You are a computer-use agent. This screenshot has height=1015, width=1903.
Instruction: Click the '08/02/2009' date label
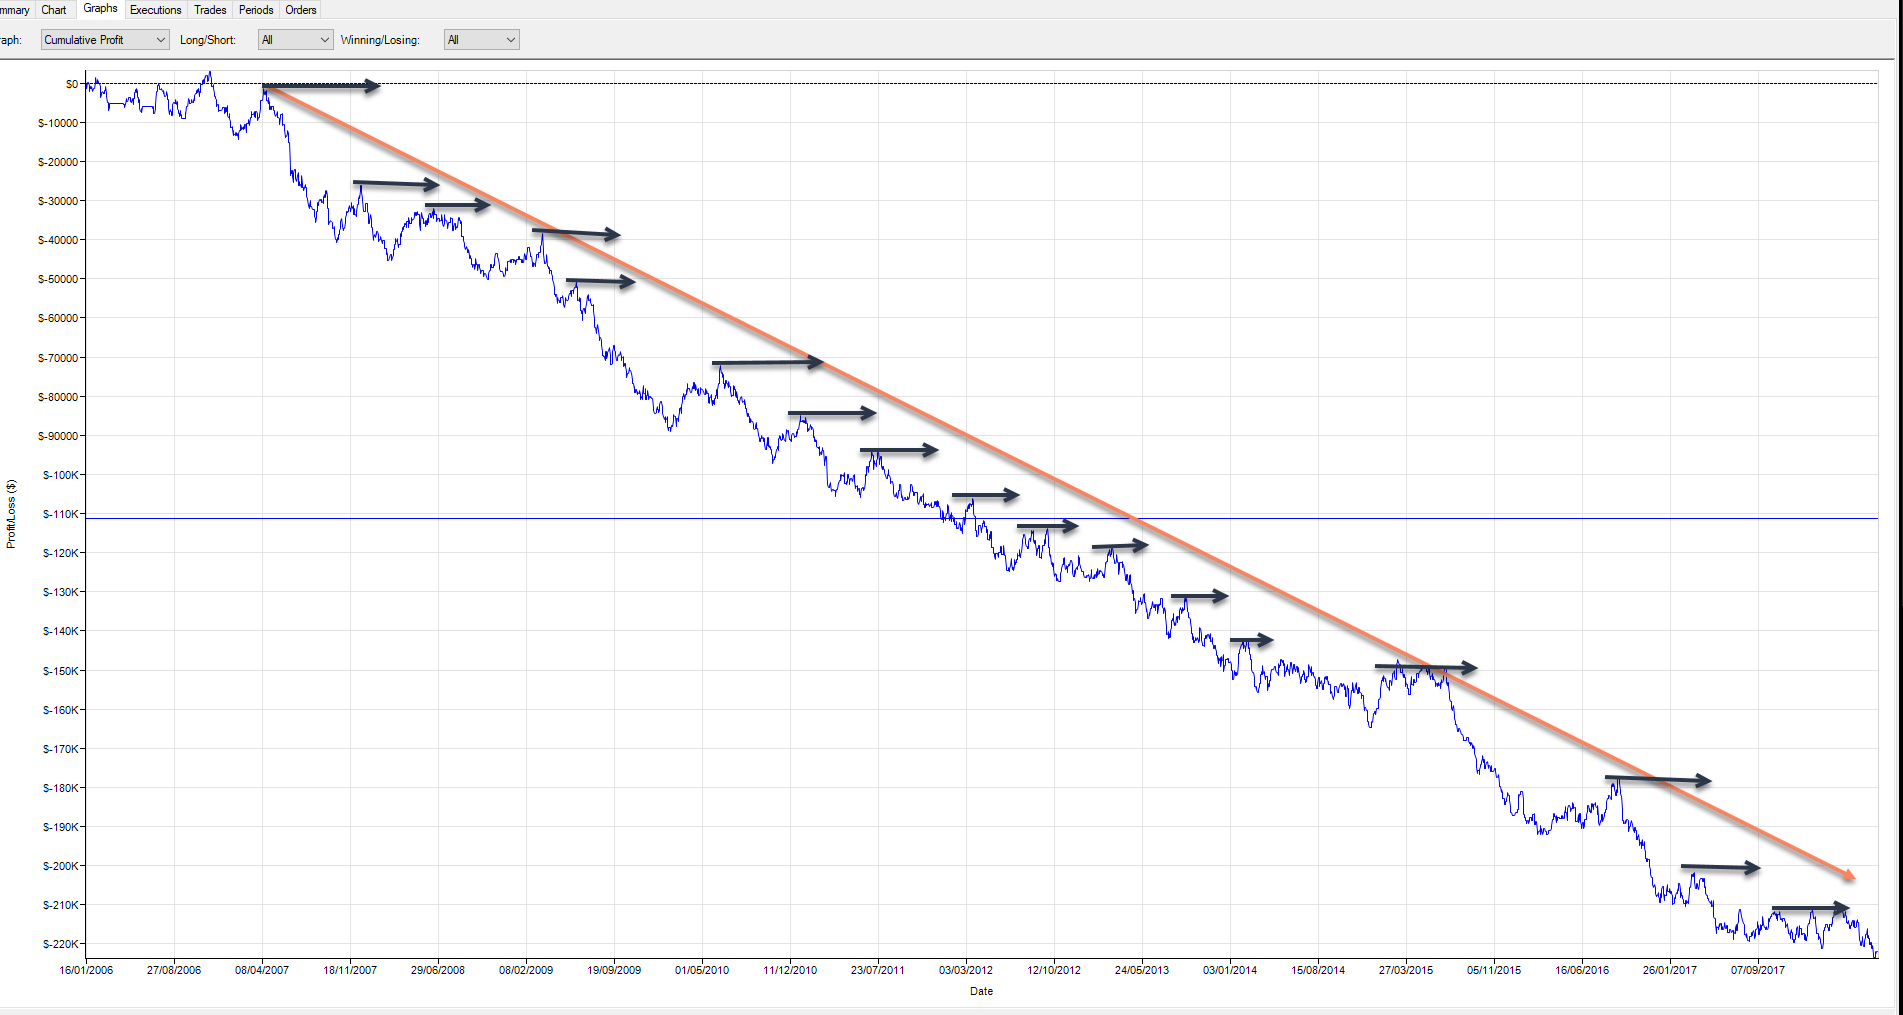pyautogui.click(x=526, y=970)
